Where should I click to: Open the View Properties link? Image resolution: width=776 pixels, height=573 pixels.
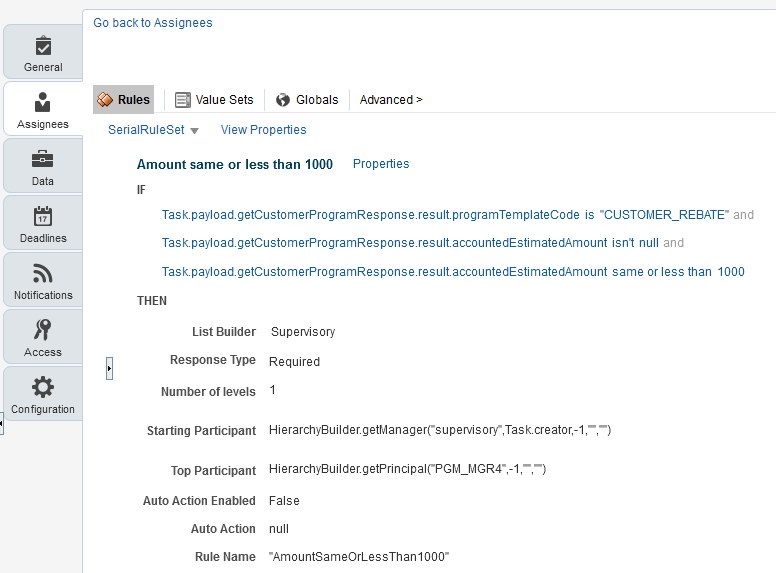pos(263,130)
